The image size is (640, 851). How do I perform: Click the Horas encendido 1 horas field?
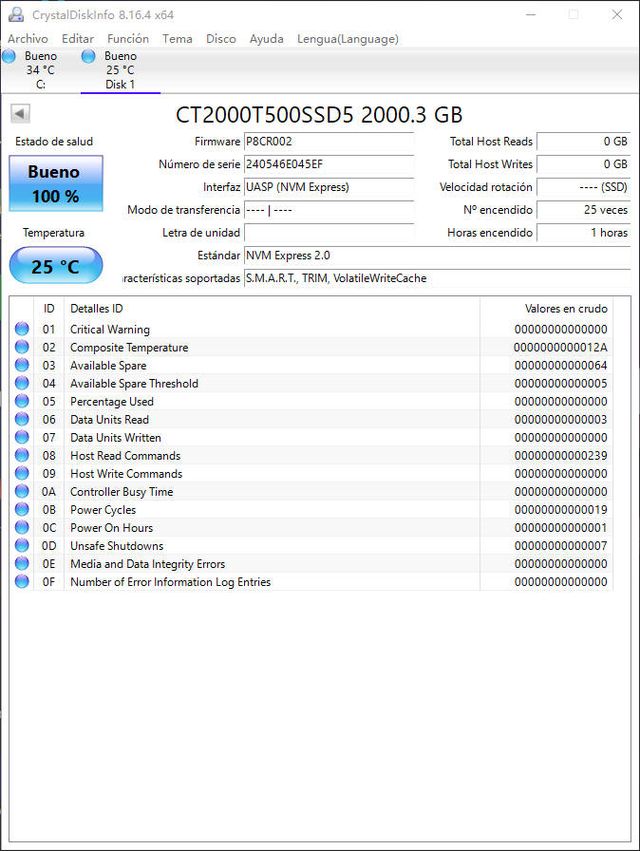(x=584, y=233)
